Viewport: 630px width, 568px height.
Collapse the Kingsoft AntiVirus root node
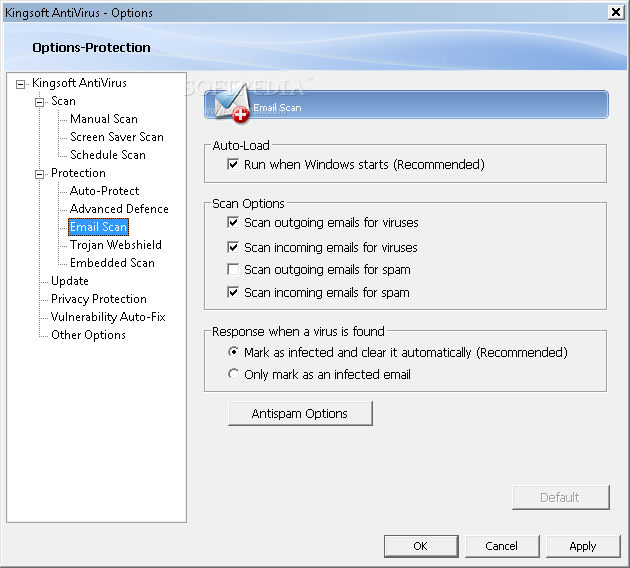(20, 84)
